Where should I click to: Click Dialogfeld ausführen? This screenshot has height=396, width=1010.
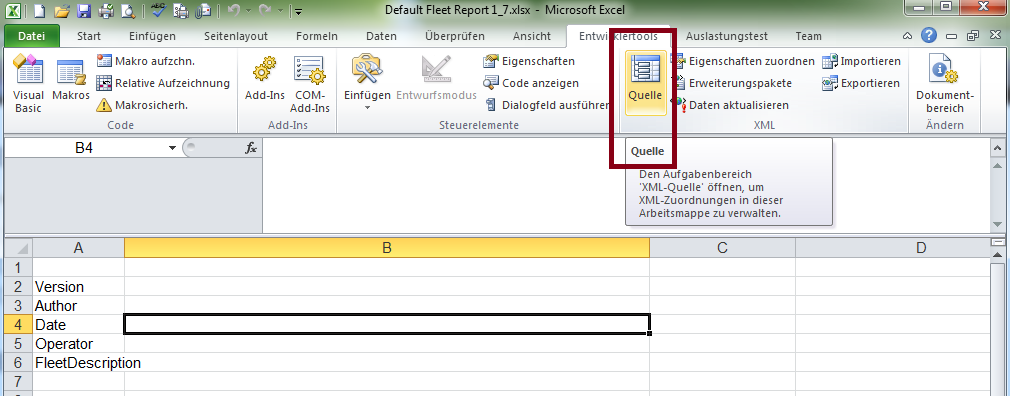[x=546, y=105]
